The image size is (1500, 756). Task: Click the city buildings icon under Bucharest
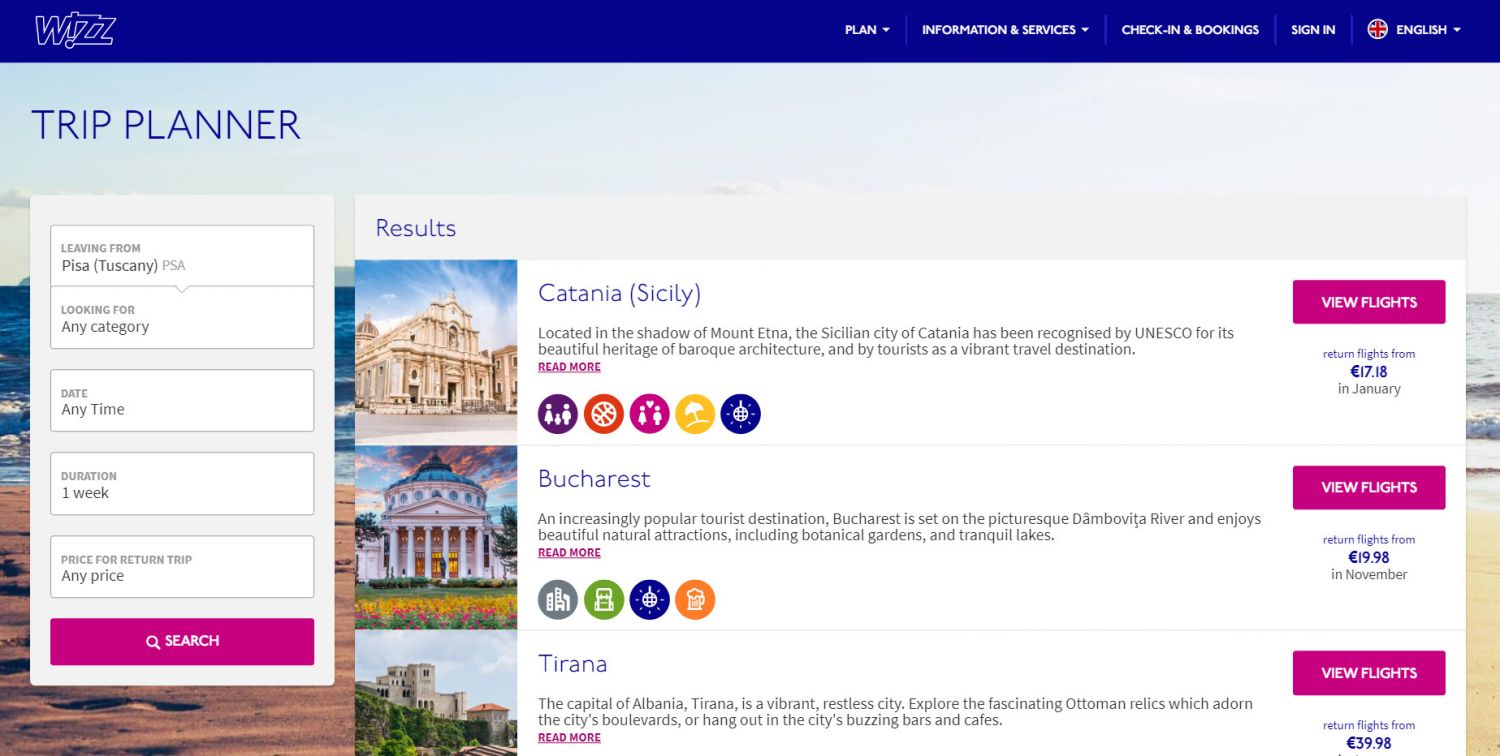[x=558, y=600]
